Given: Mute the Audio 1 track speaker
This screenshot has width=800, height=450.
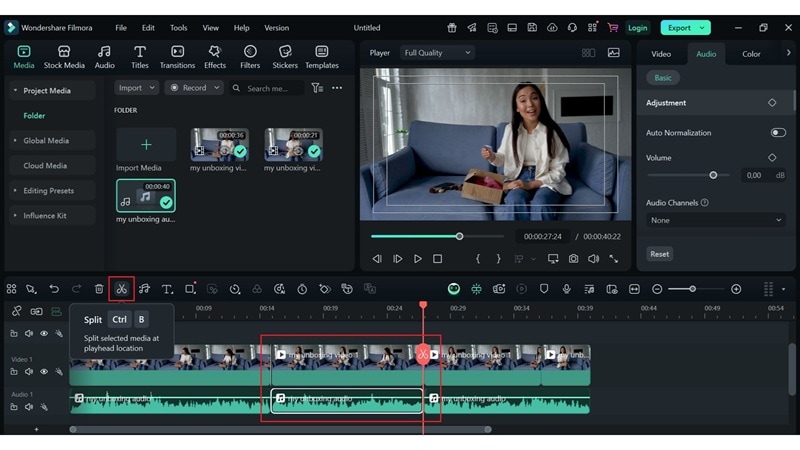Looking at the screenshot, I should click(x=29, y=407).
